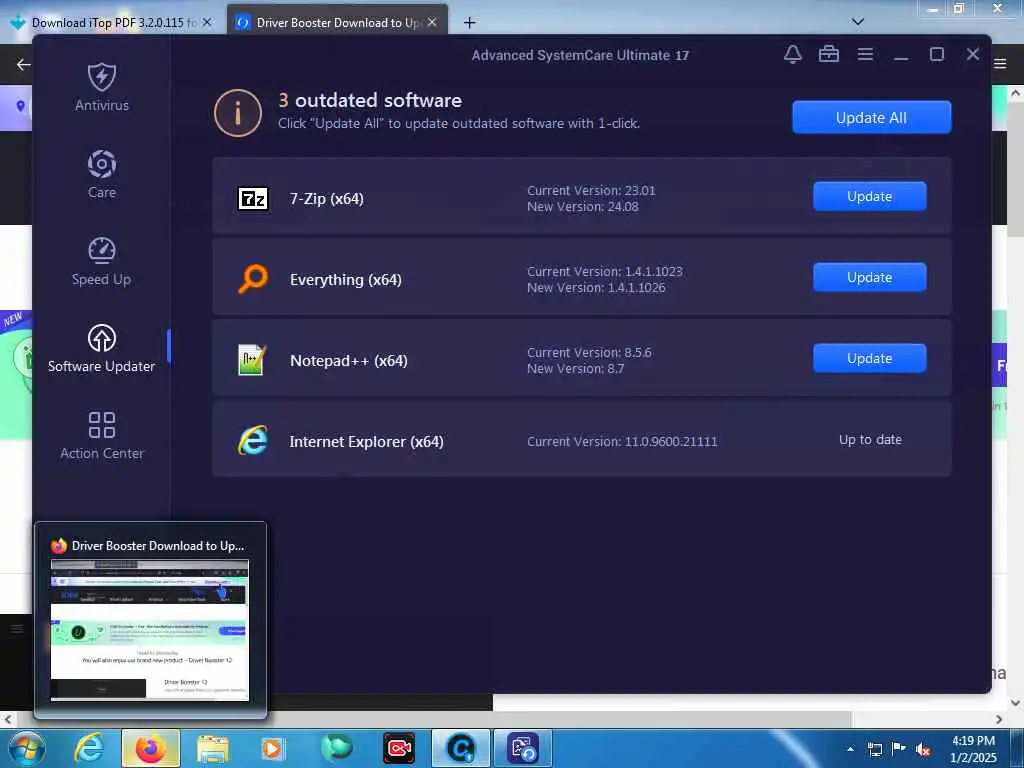Expand the browser list all tabs arrow
The height and width of the screenshot is (768, 1024).
tap(858, 22)
